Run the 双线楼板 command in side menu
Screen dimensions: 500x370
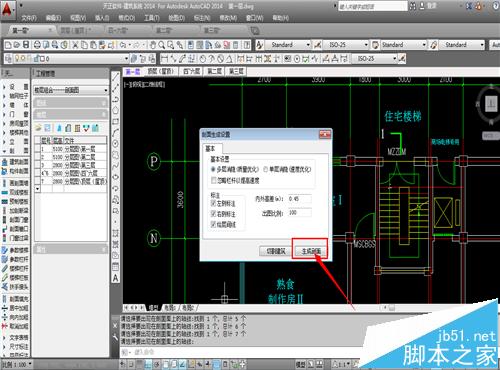coord(16,192)
